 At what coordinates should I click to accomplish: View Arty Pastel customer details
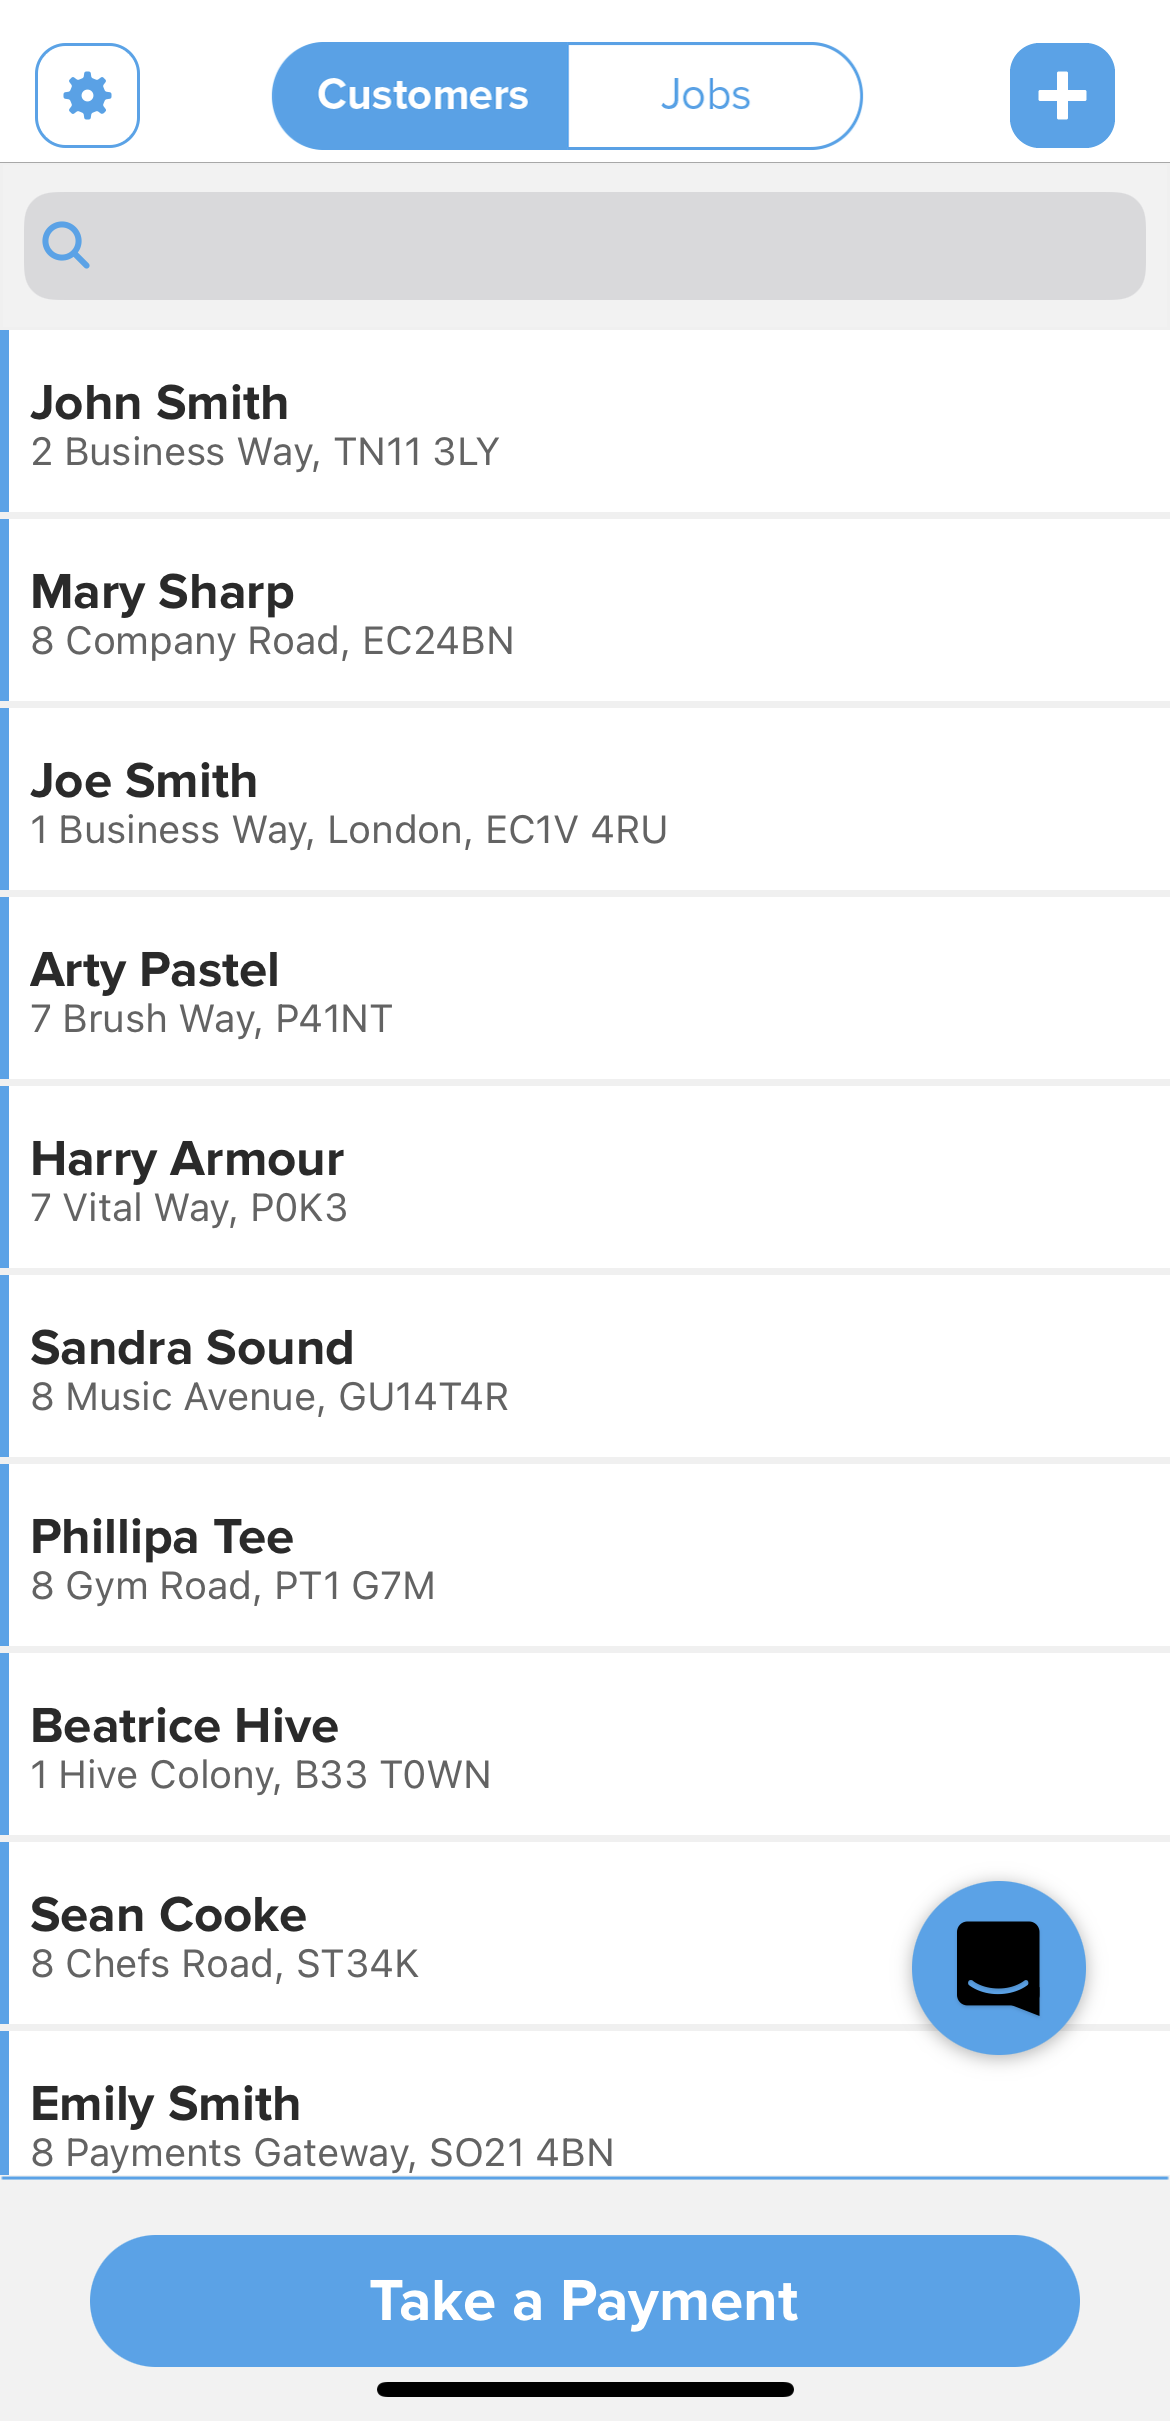coord(155,970)
